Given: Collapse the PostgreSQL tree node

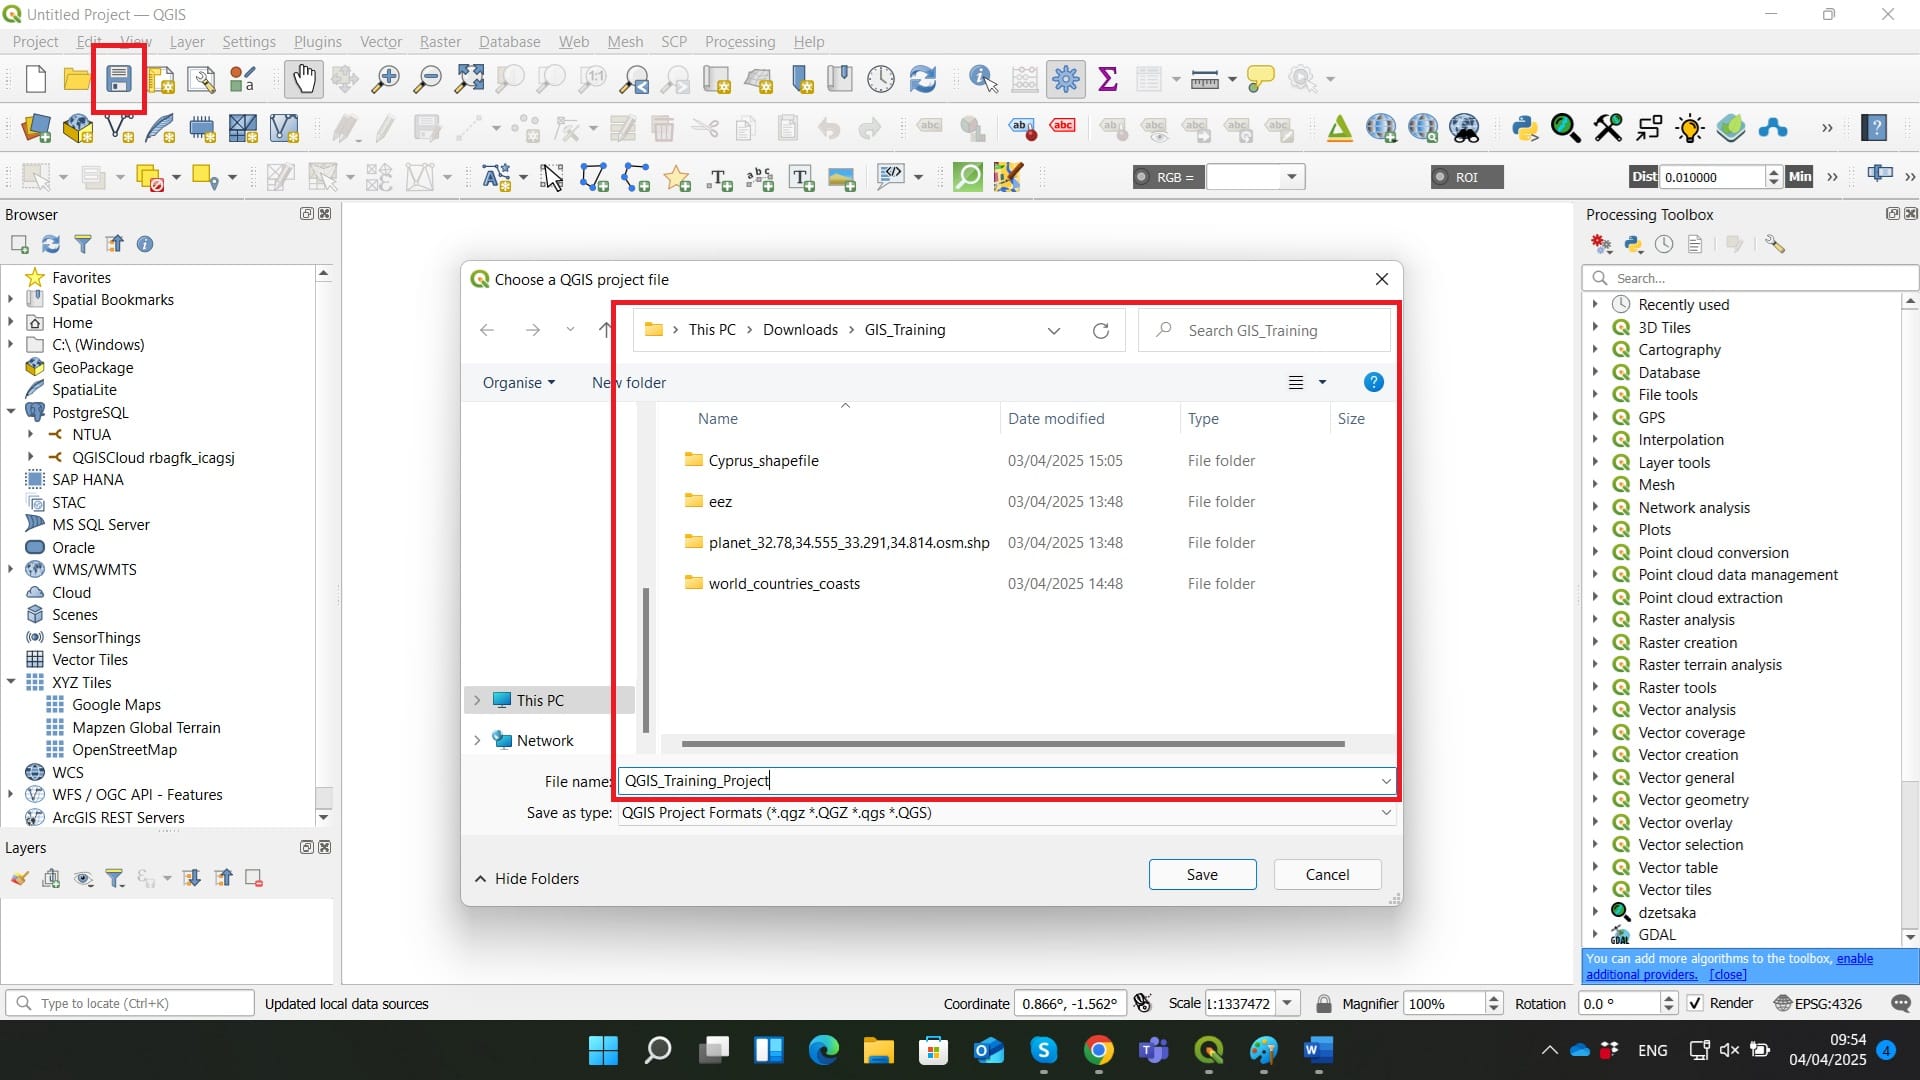Looking at the screenshot, I should [x=11, y=412].
